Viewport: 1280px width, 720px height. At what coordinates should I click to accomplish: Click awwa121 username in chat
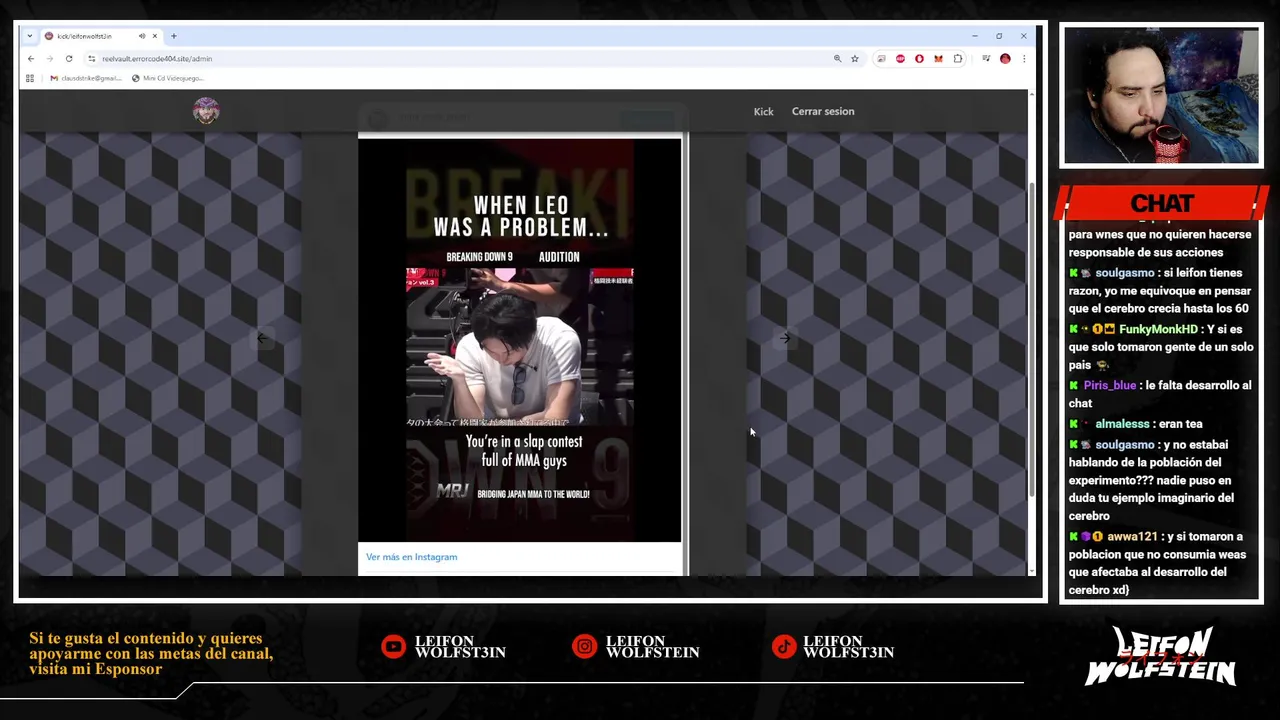[x=1132, y=537]
